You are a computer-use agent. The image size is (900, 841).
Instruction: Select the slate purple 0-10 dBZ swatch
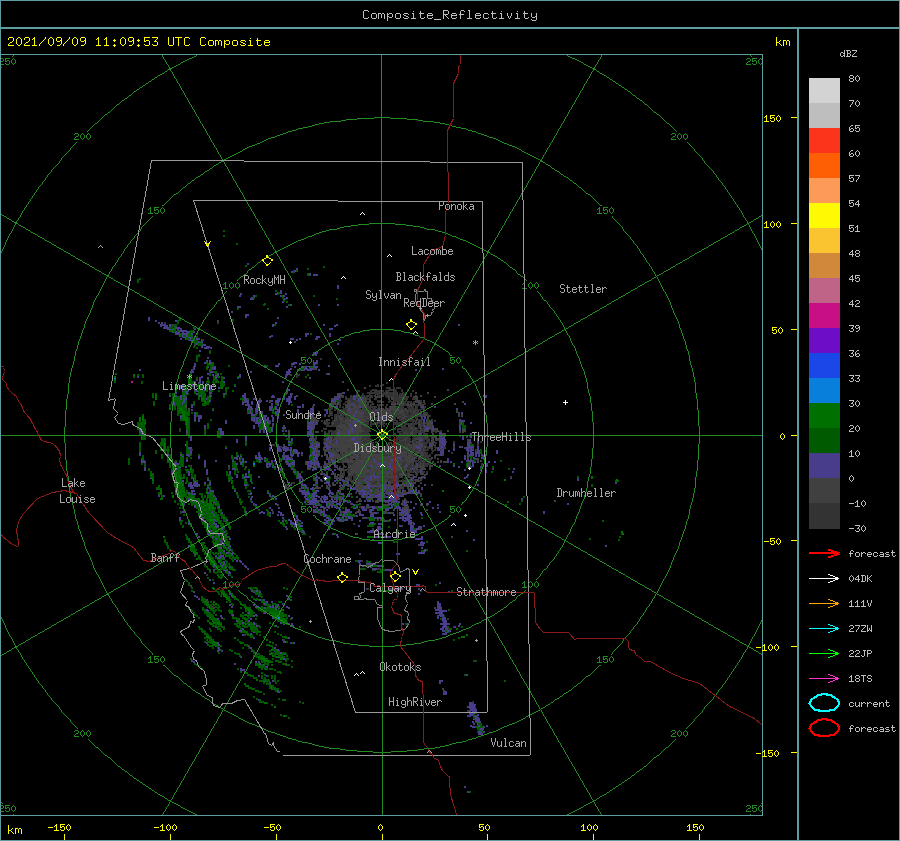[824, 466]
